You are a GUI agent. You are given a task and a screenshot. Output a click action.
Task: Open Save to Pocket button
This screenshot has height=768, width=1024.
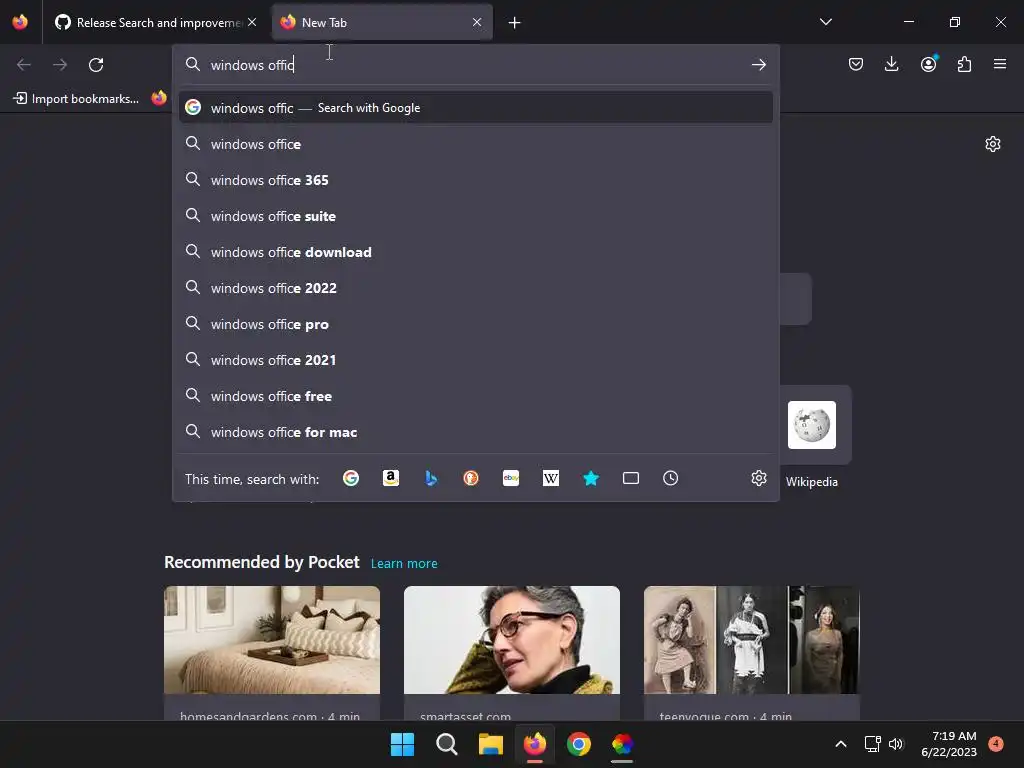856,64
